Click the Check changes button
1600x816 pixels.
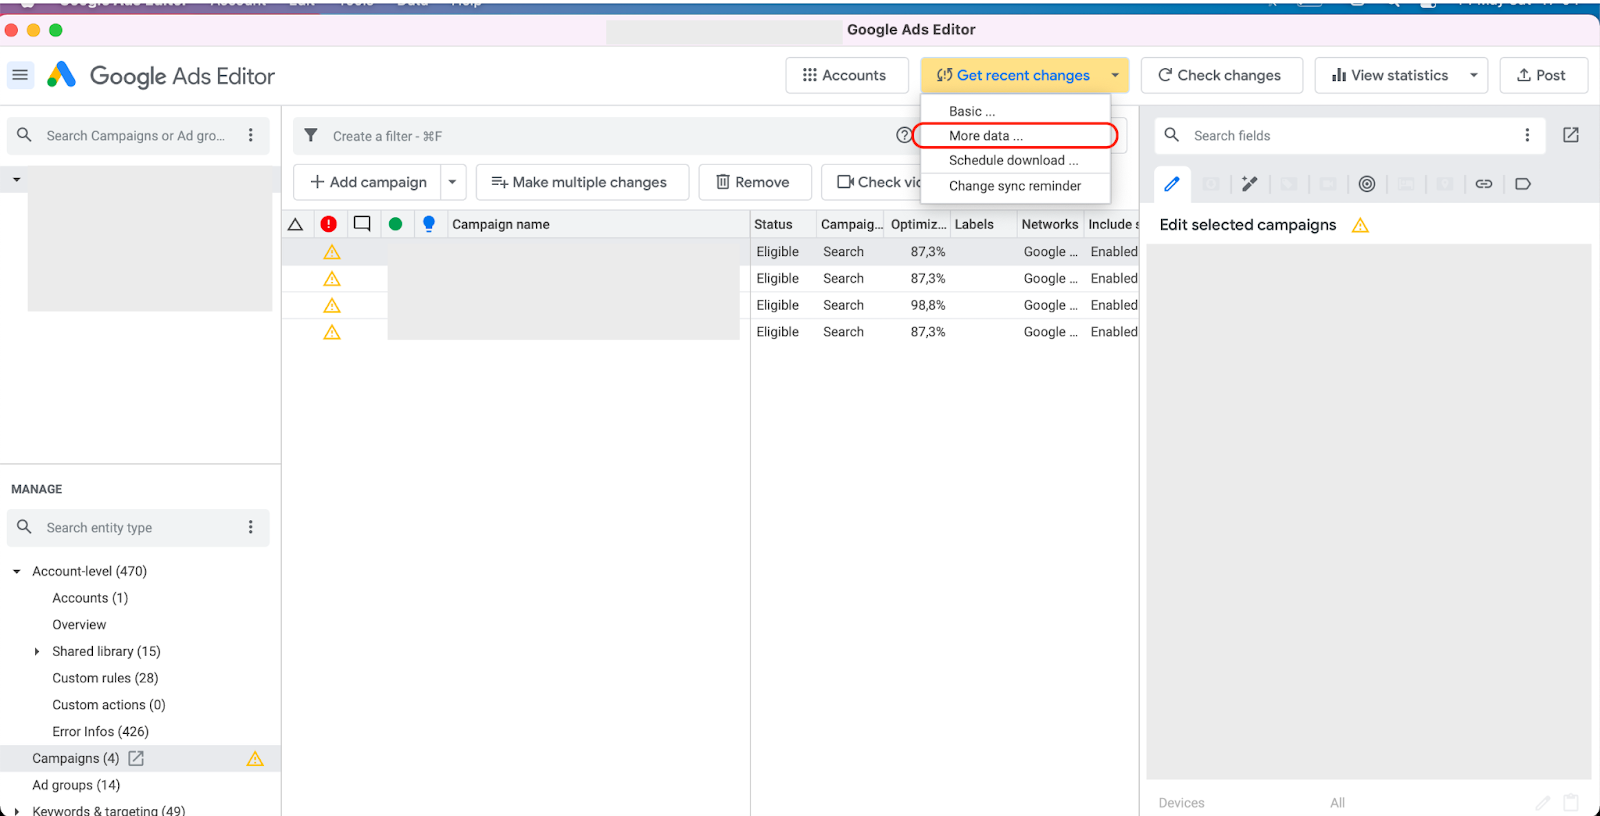point(1221,75)
